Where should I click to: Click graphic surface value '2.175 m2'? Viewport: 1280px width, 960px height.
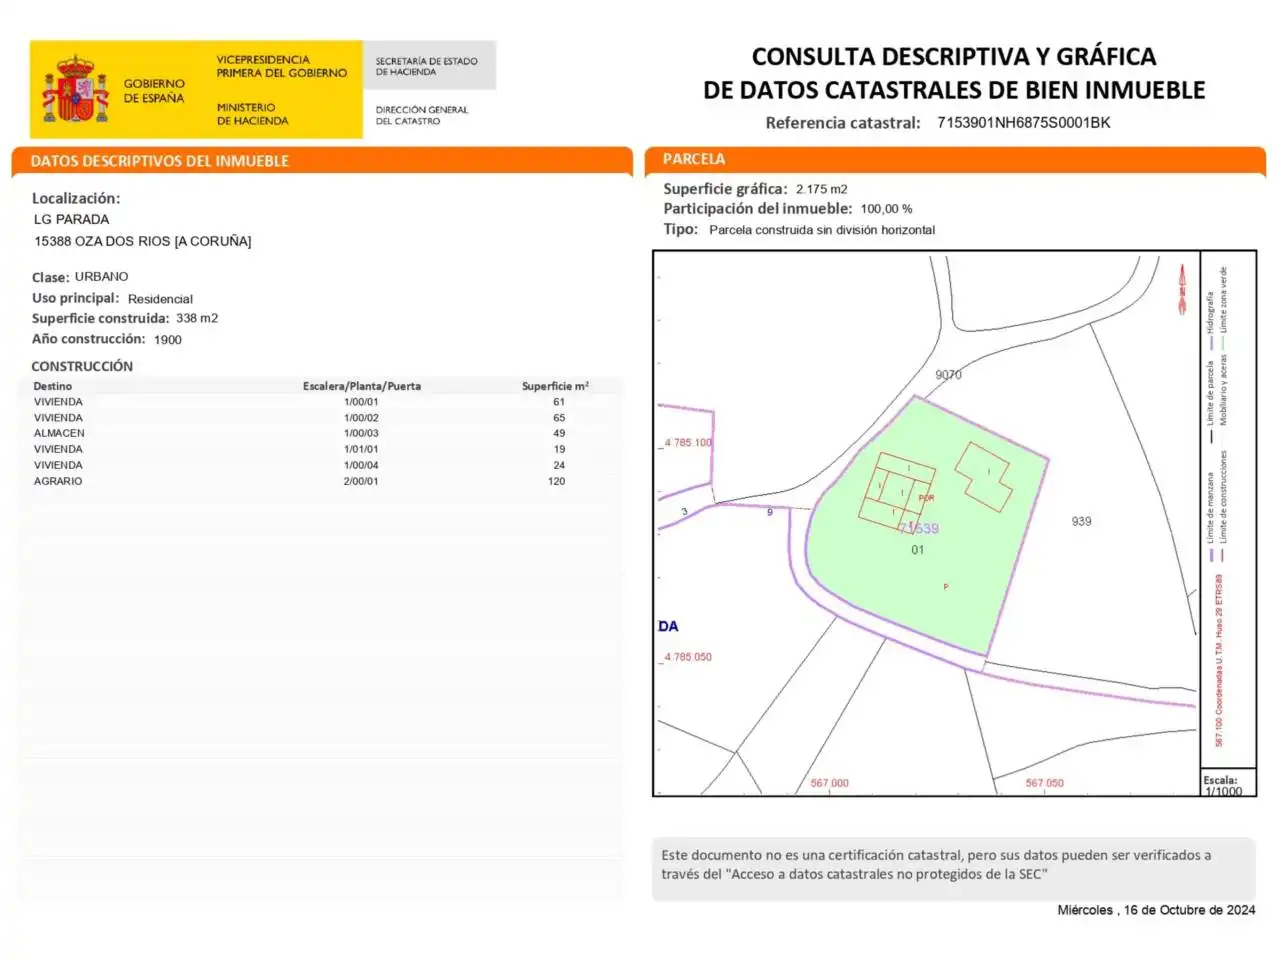click(822, 189)
